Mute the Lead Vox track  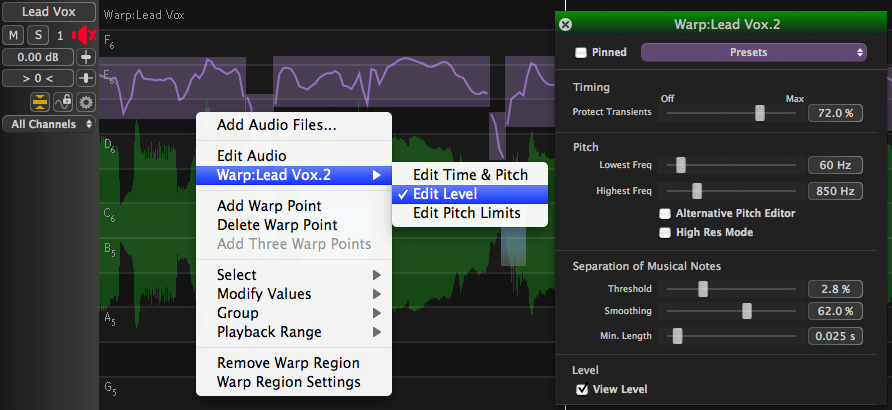(13, 35)
